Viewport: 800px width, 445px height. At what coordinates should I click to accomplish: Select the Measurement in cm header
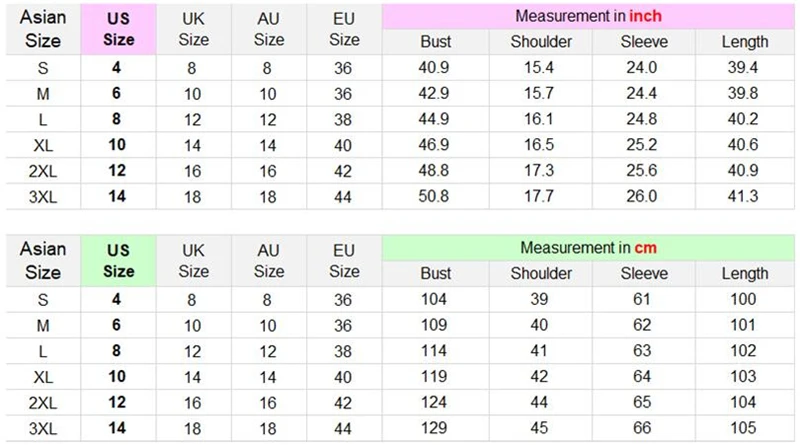pos(588,248)
